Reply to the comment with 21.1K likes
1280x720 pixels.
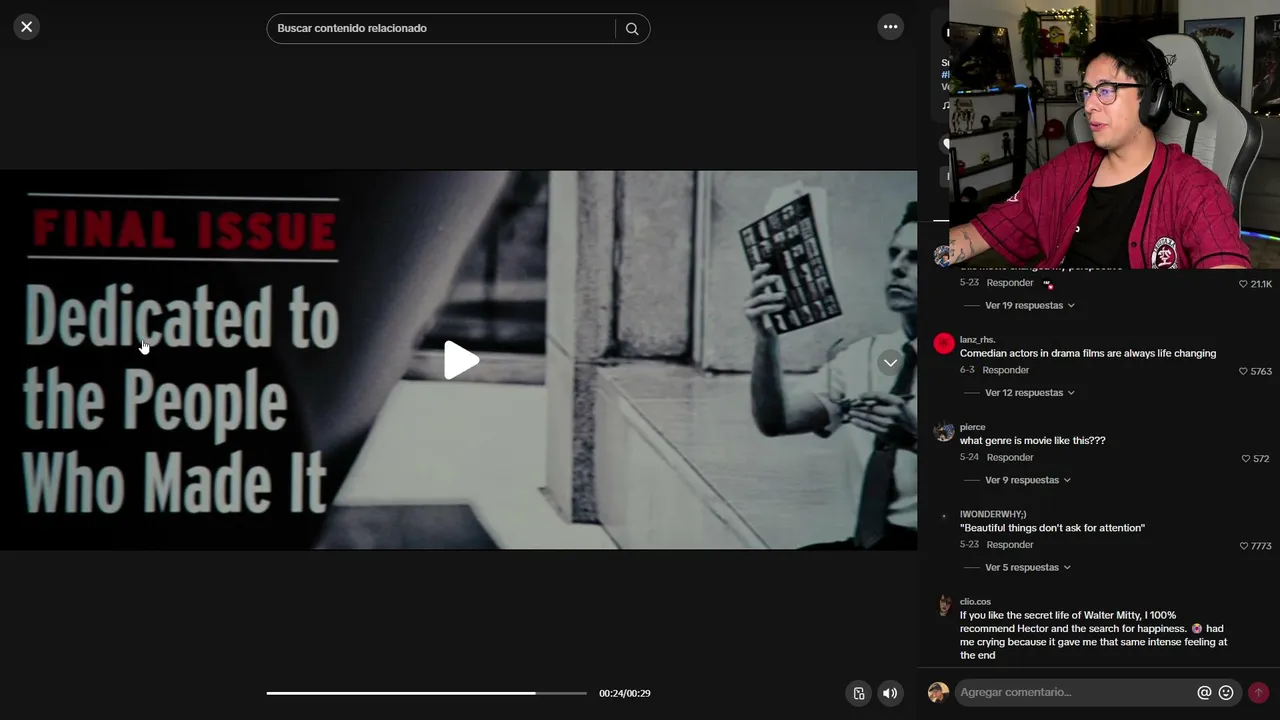pos(1010,283)
